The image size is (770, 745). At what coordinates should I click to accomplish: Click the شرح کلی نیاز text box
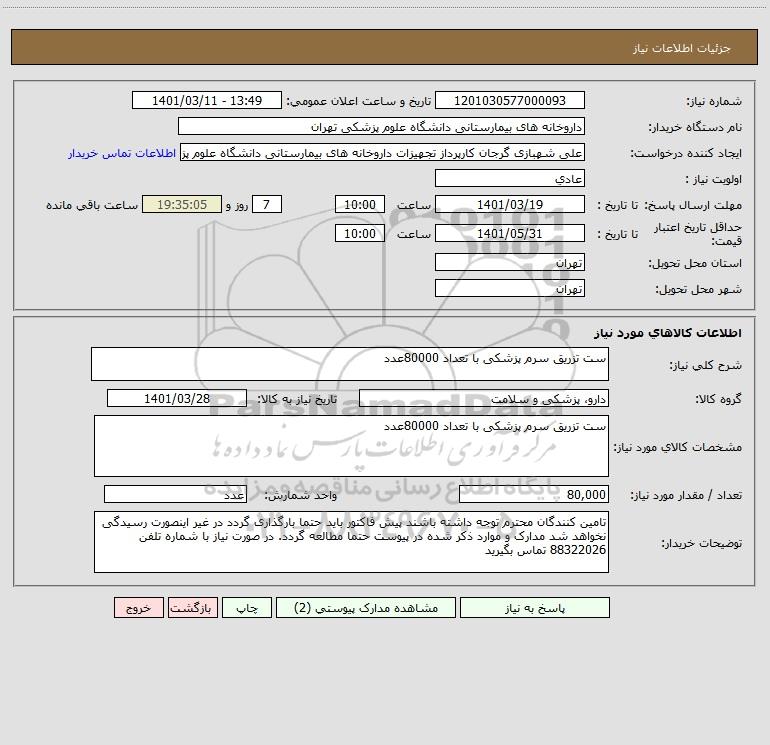[350, 364]
